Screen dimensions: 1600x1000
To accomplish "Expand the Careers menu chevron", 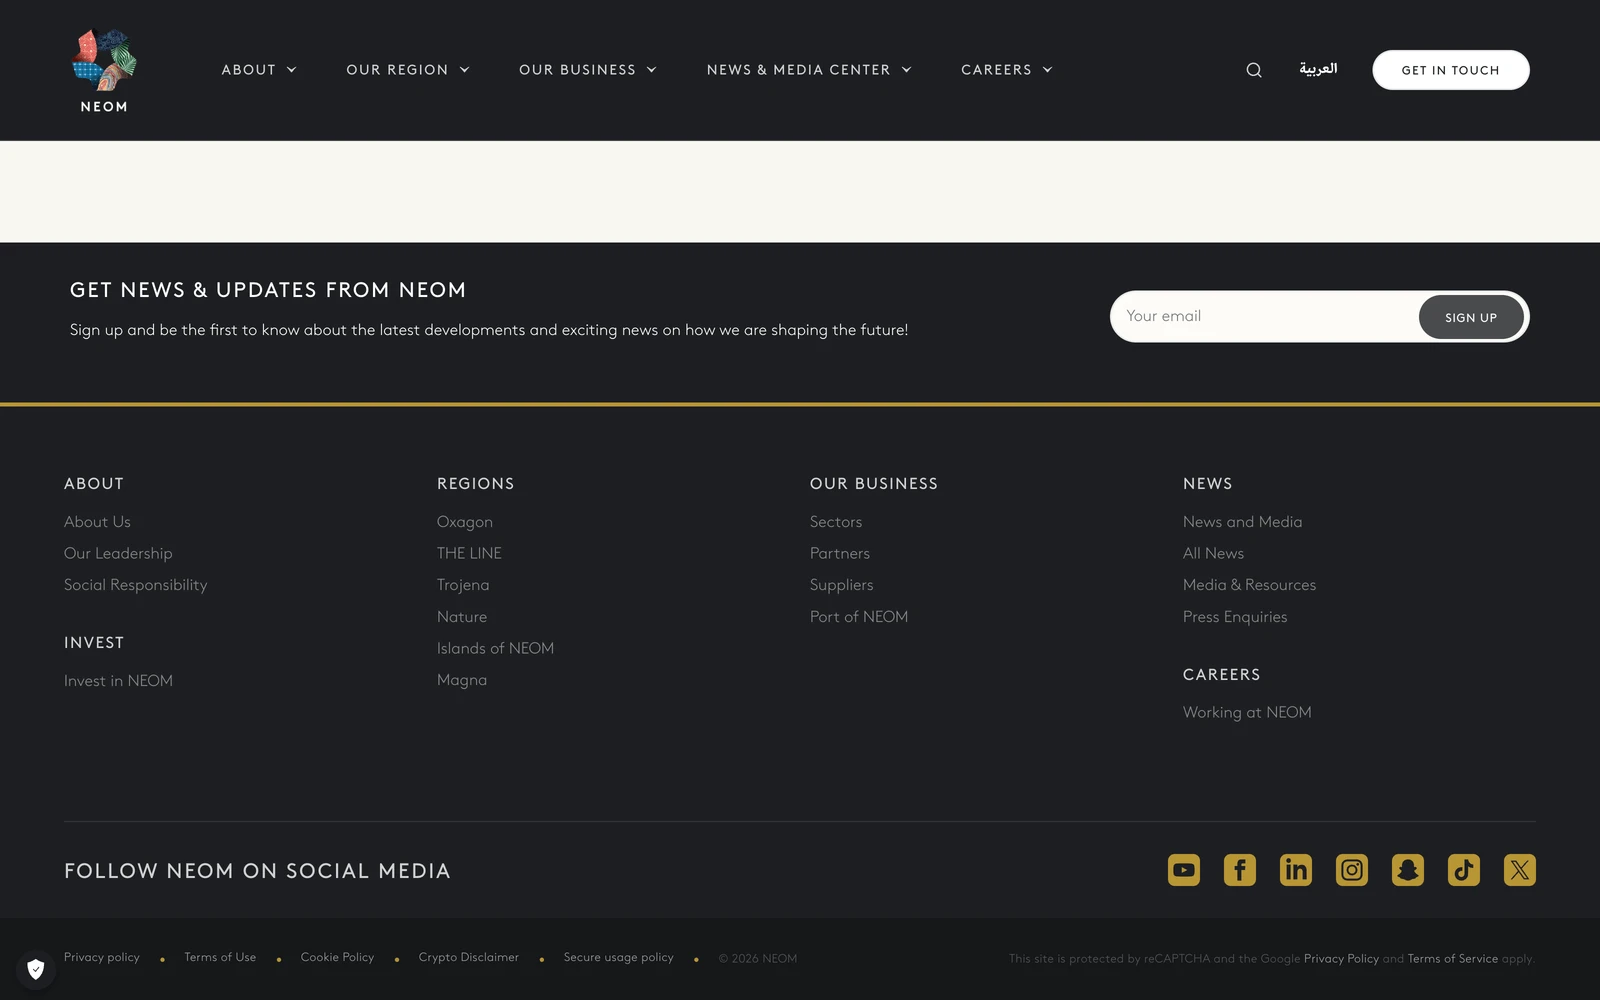I will [x=1048, y=70].
